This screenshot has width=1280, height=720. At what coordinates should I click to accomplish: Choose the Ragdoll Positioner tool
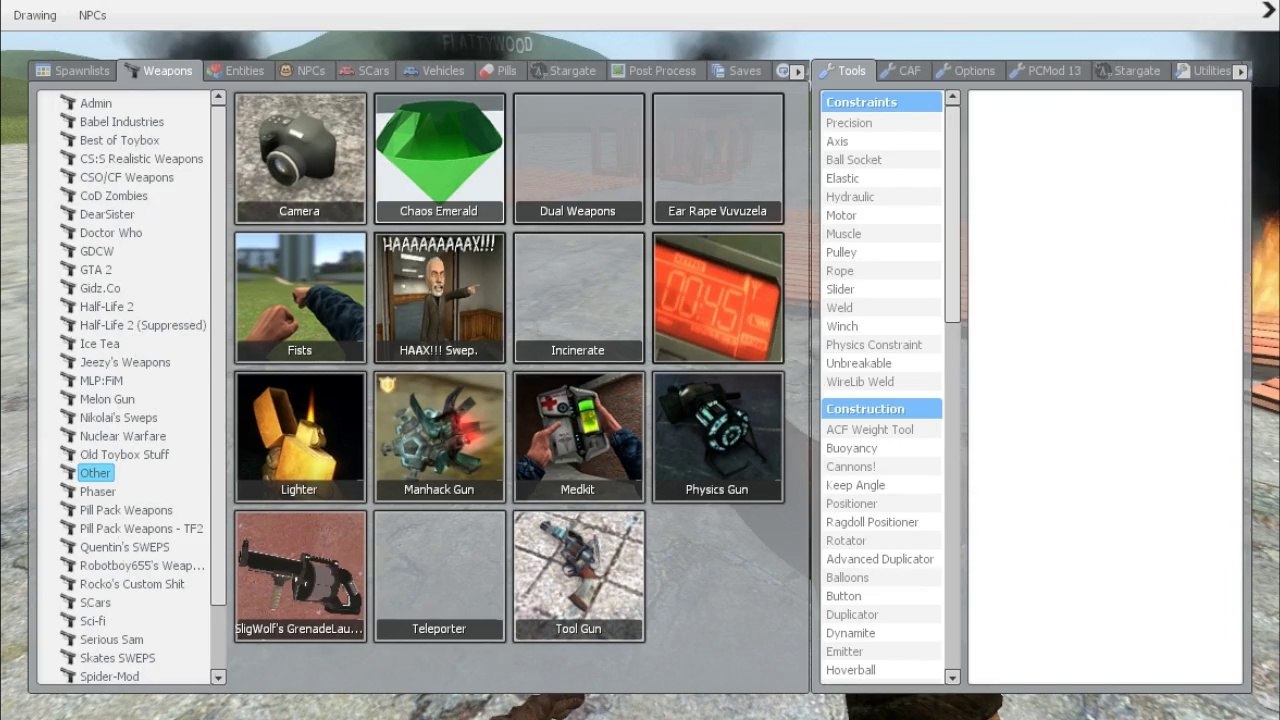pos(881,522)
